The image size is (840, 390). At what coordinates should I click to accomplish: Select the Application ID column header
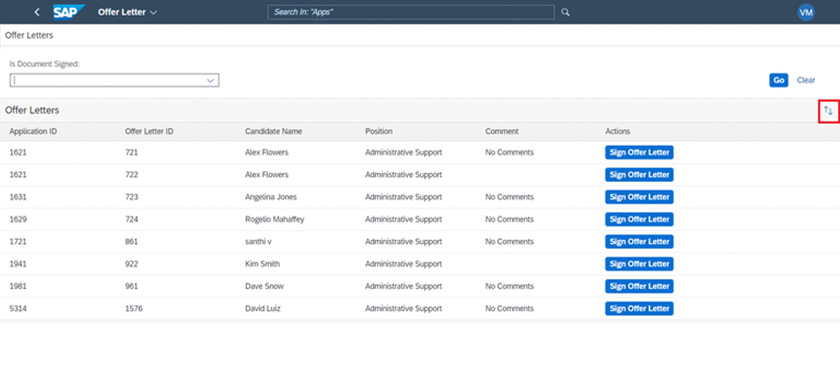[x=33, y=131]
